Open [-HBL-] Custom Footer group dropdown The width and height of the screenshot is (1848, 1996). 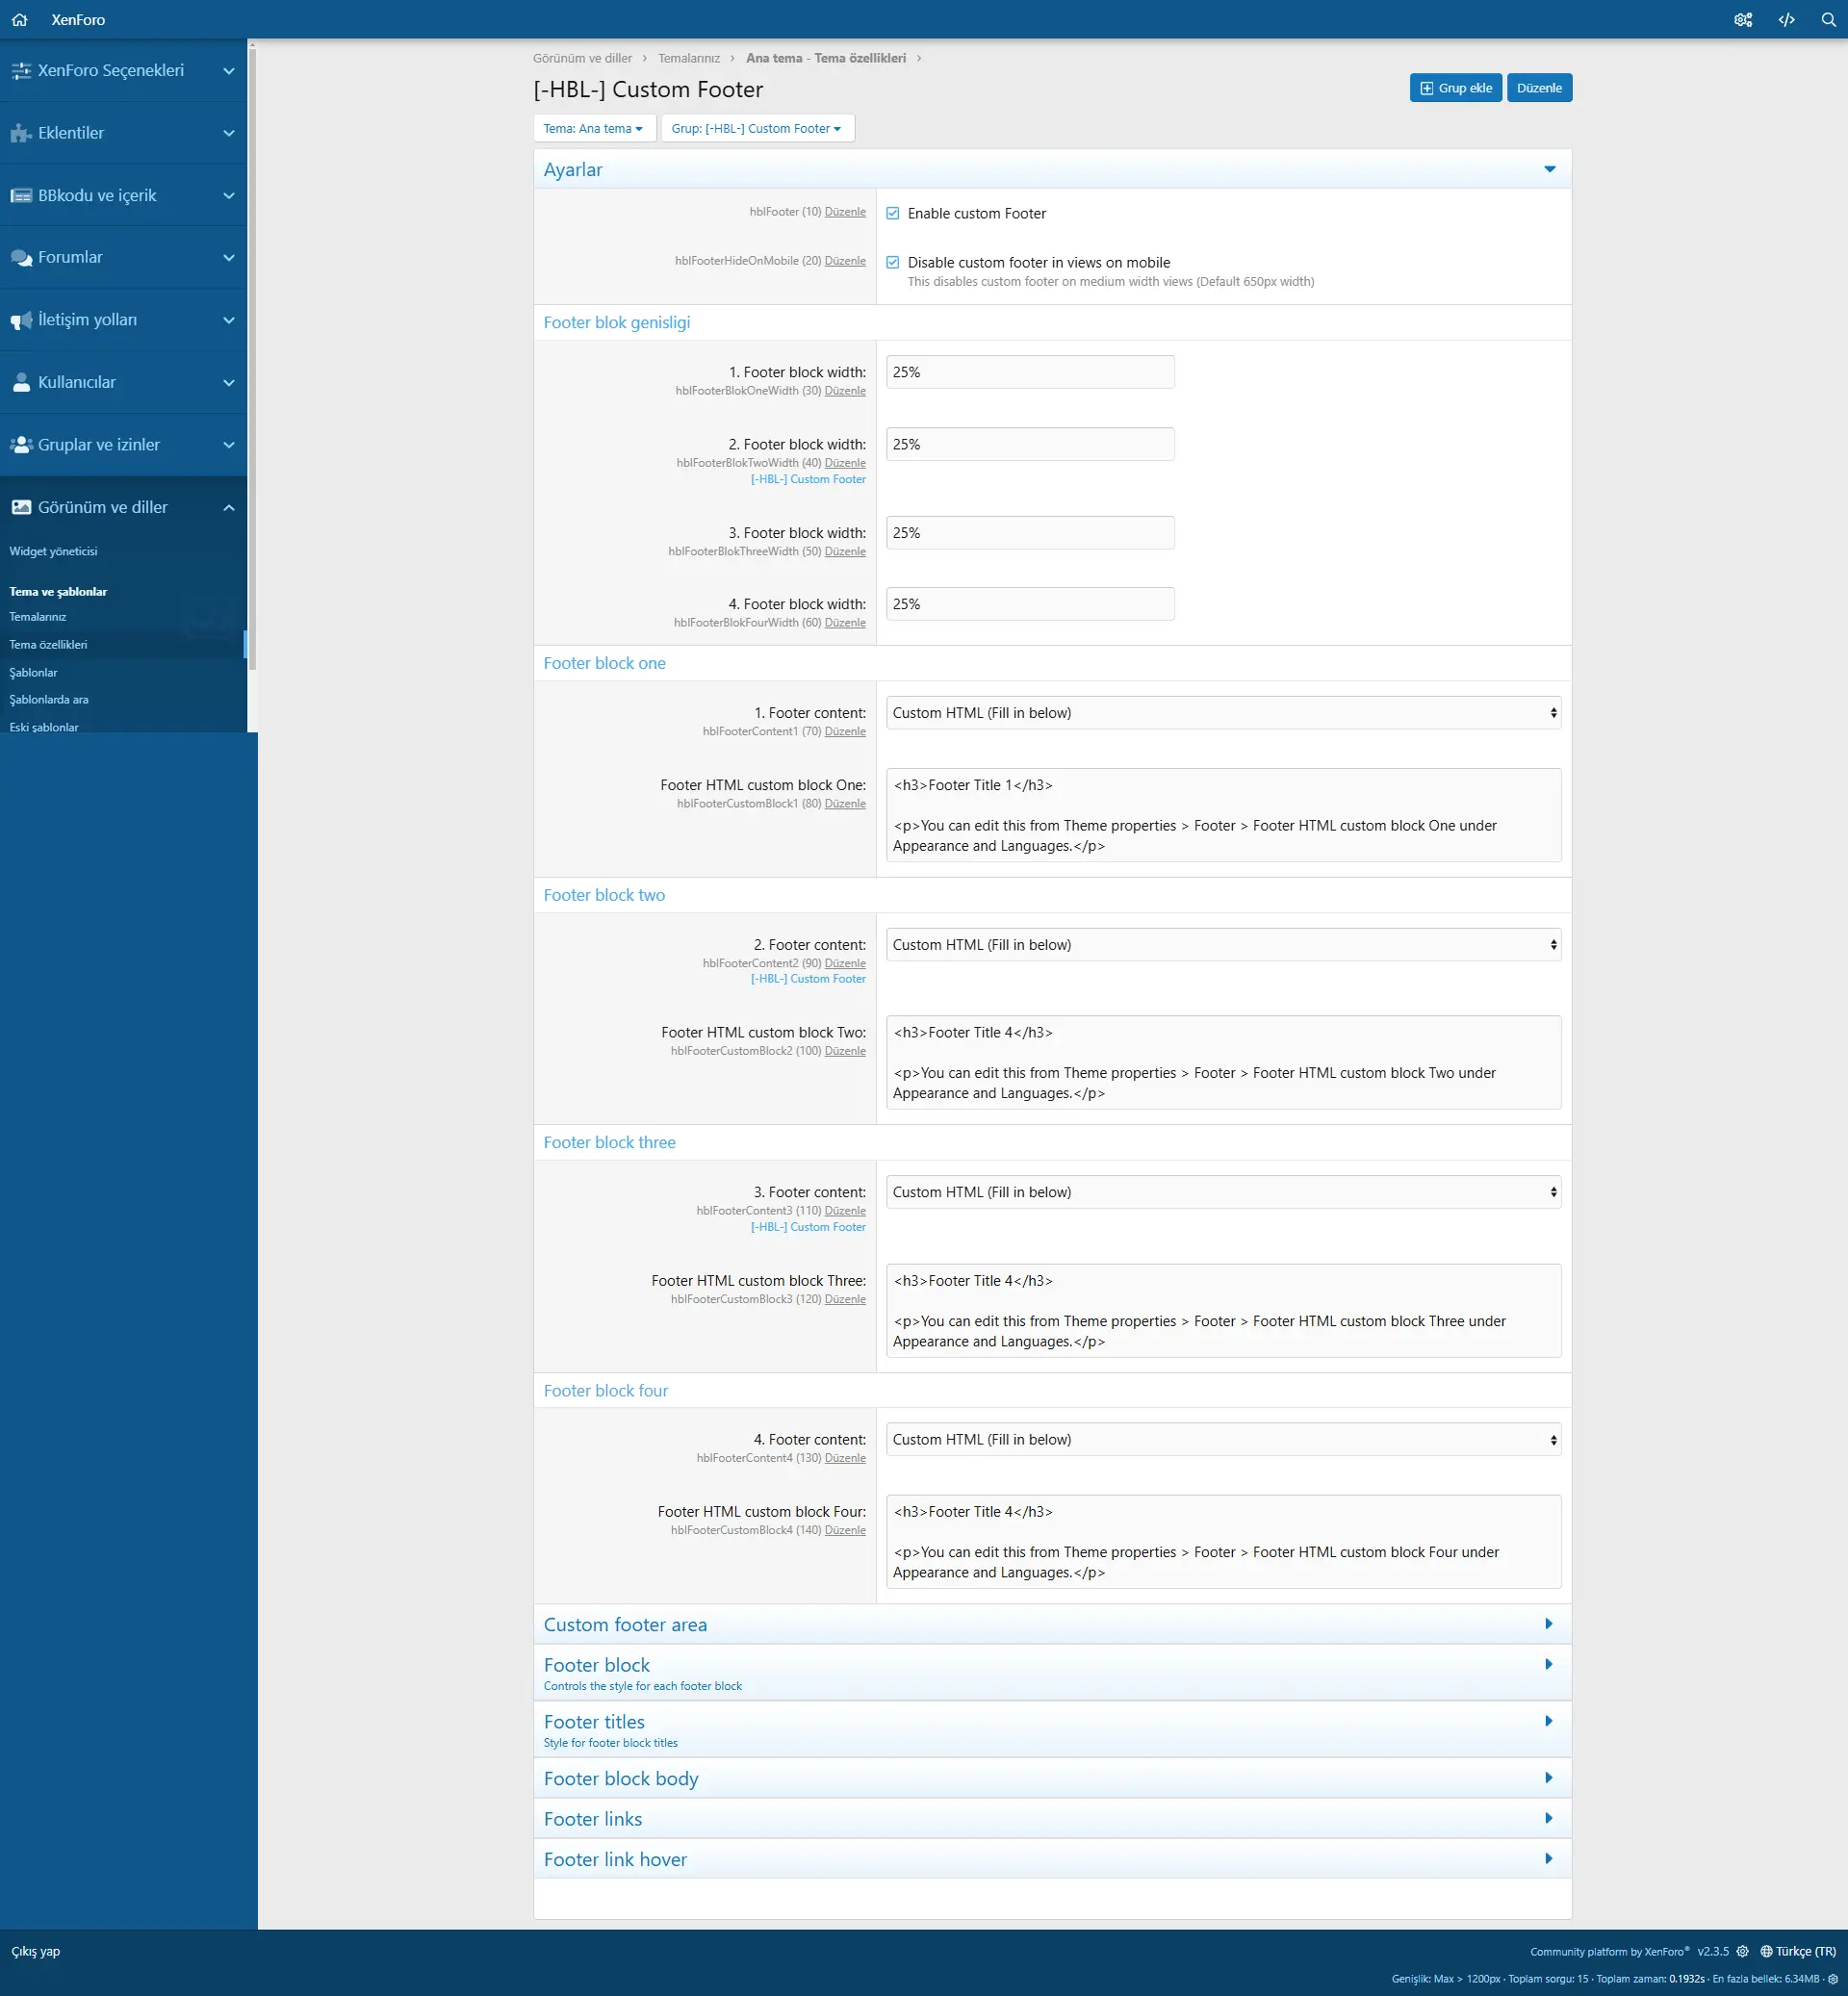[757, 127]
